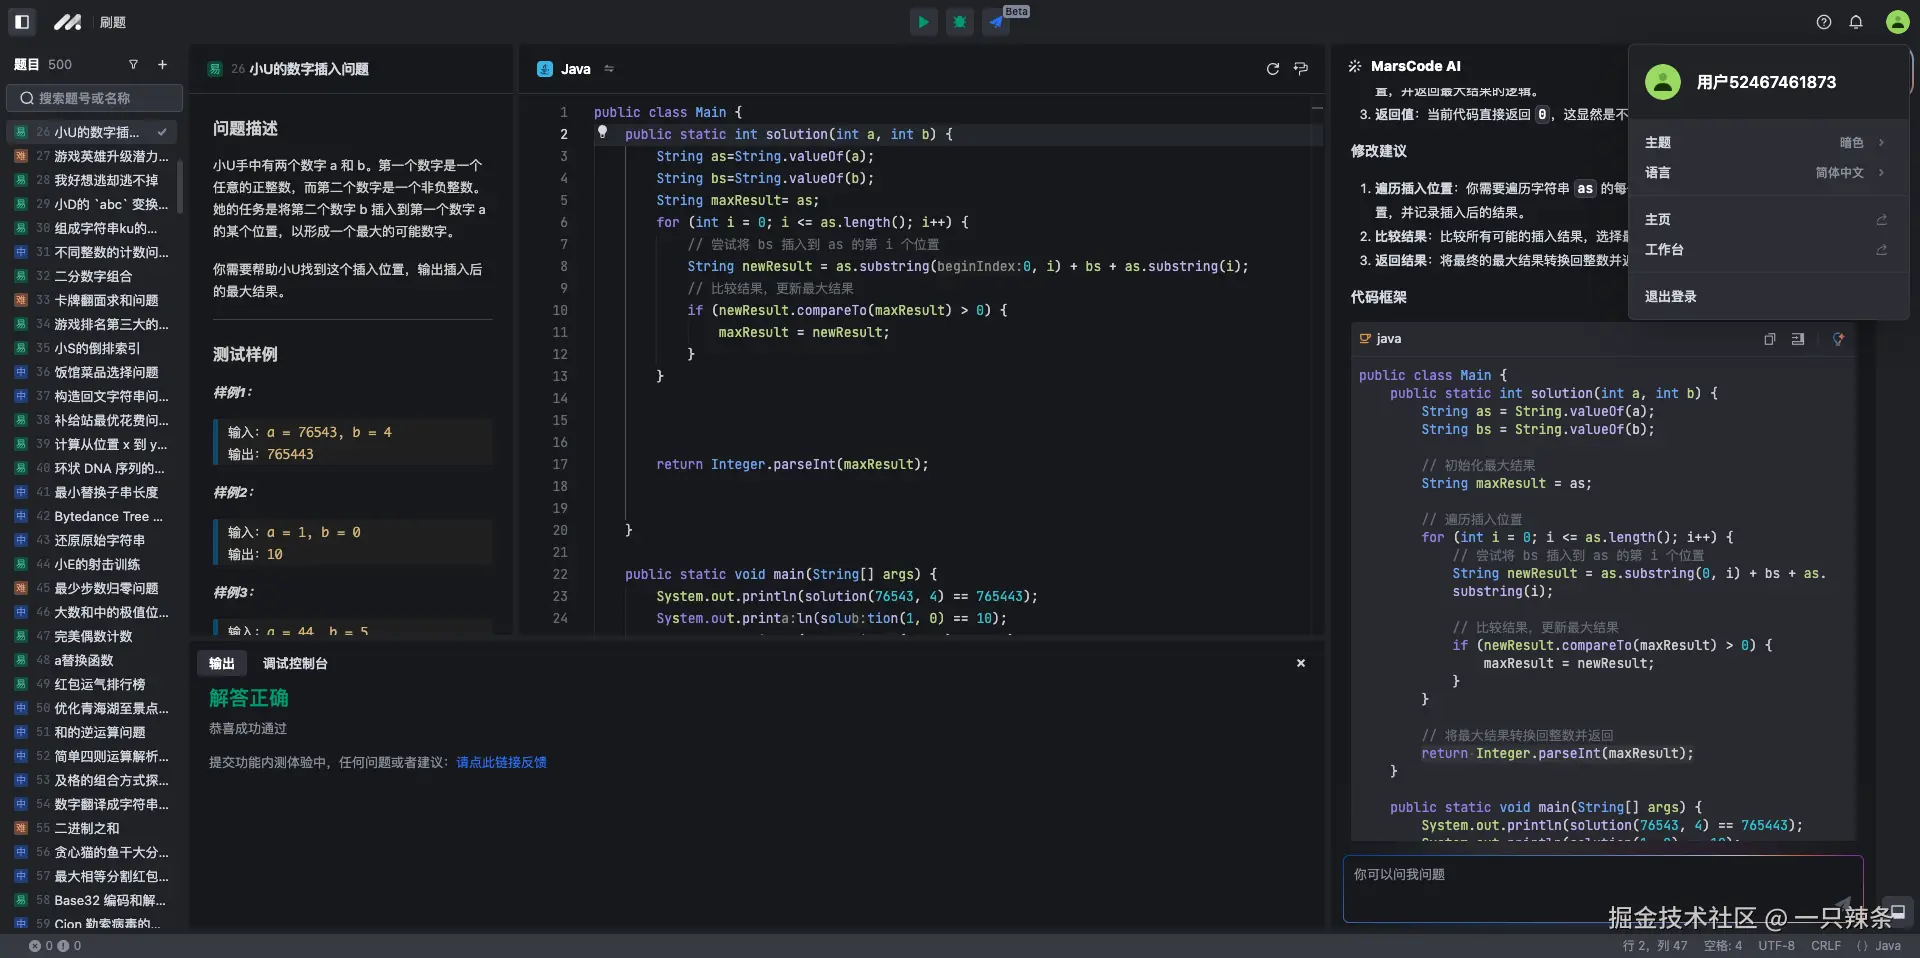This screenshot has width=1920, height=958.
Task: Choose log out from user menu
Action: [1670, 297]
